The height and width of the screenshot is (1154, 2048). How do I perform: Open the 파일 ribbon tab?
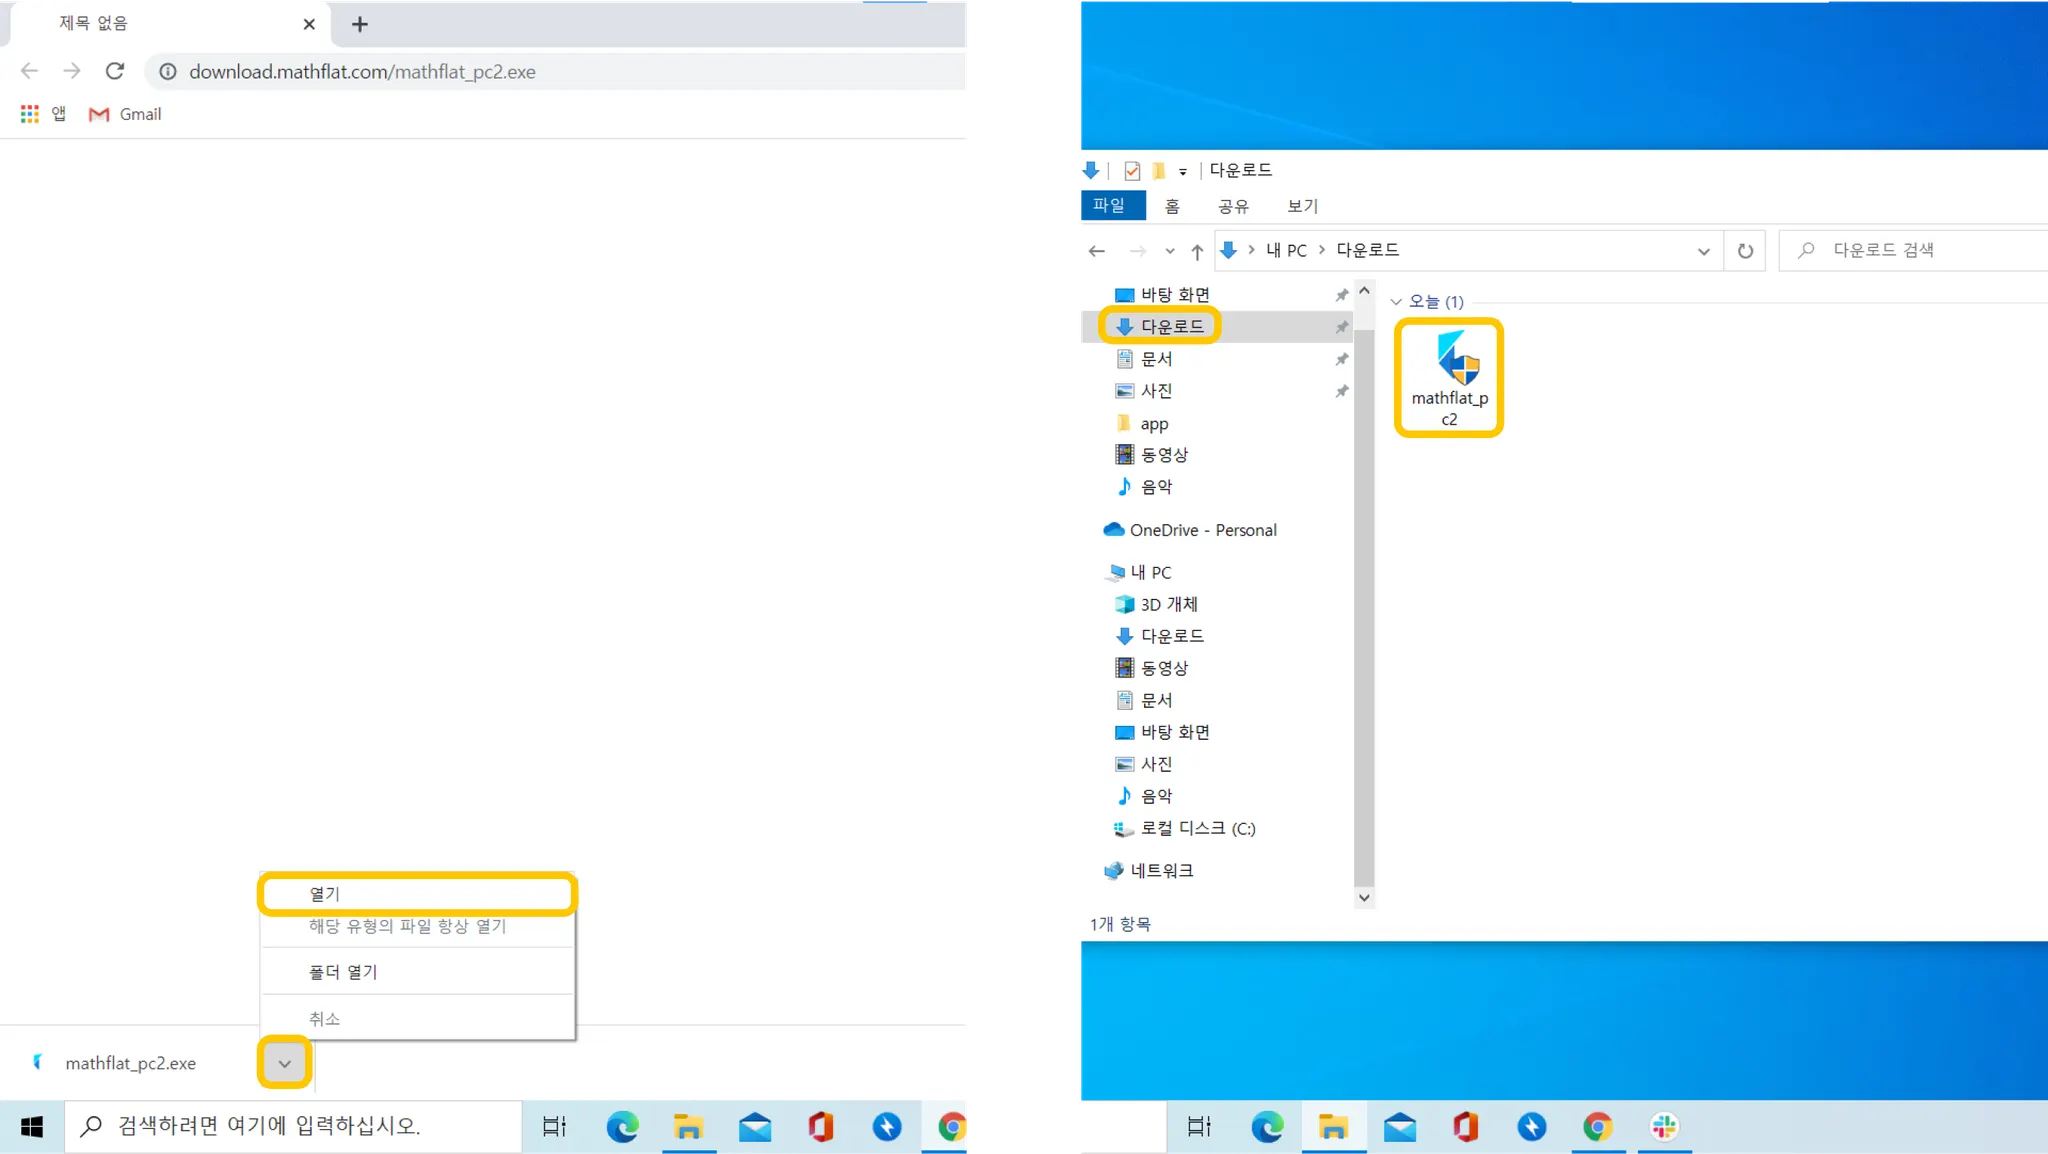tap(1109, 205)
